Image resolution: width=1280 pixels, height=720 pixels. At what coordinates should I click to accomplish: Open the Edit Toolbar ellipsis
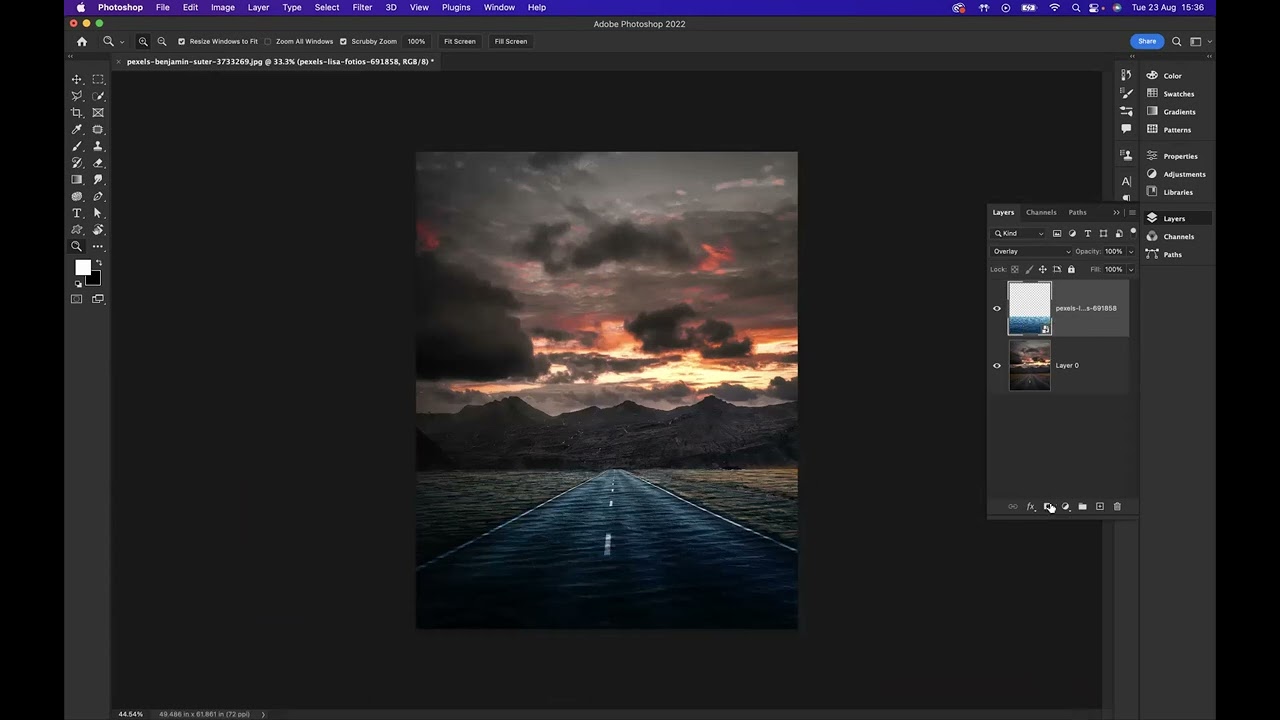tap(98, 246)
